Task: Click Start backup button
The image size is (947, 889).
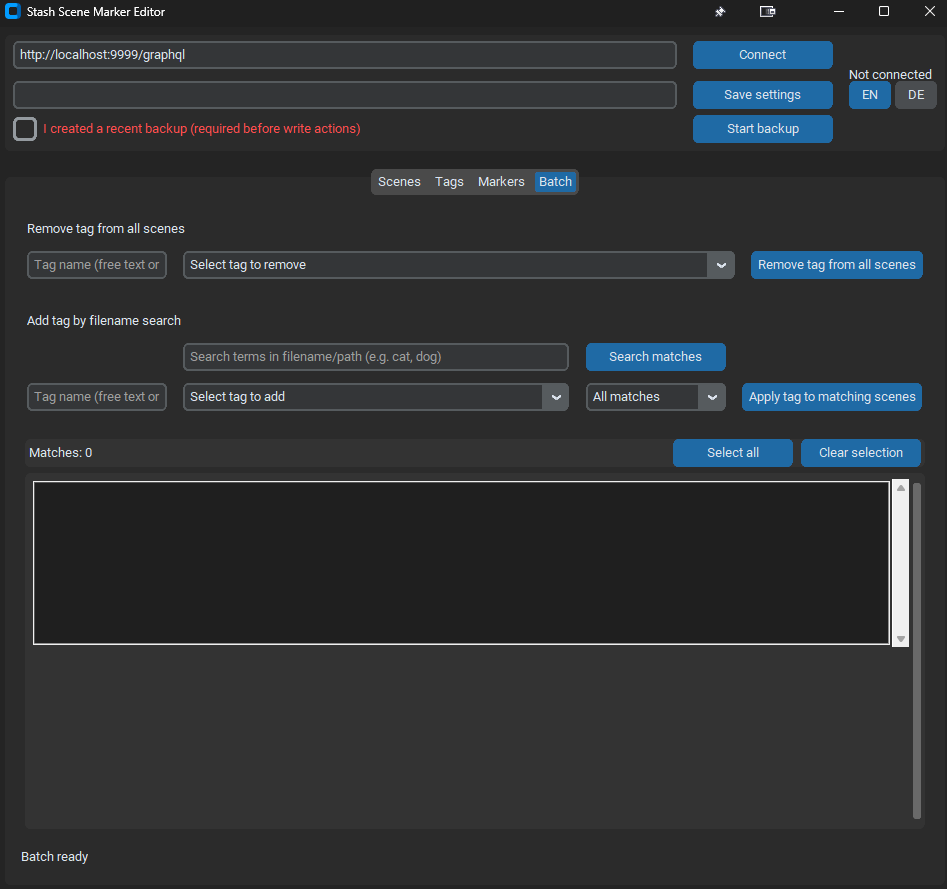Action: click(762, 129)
